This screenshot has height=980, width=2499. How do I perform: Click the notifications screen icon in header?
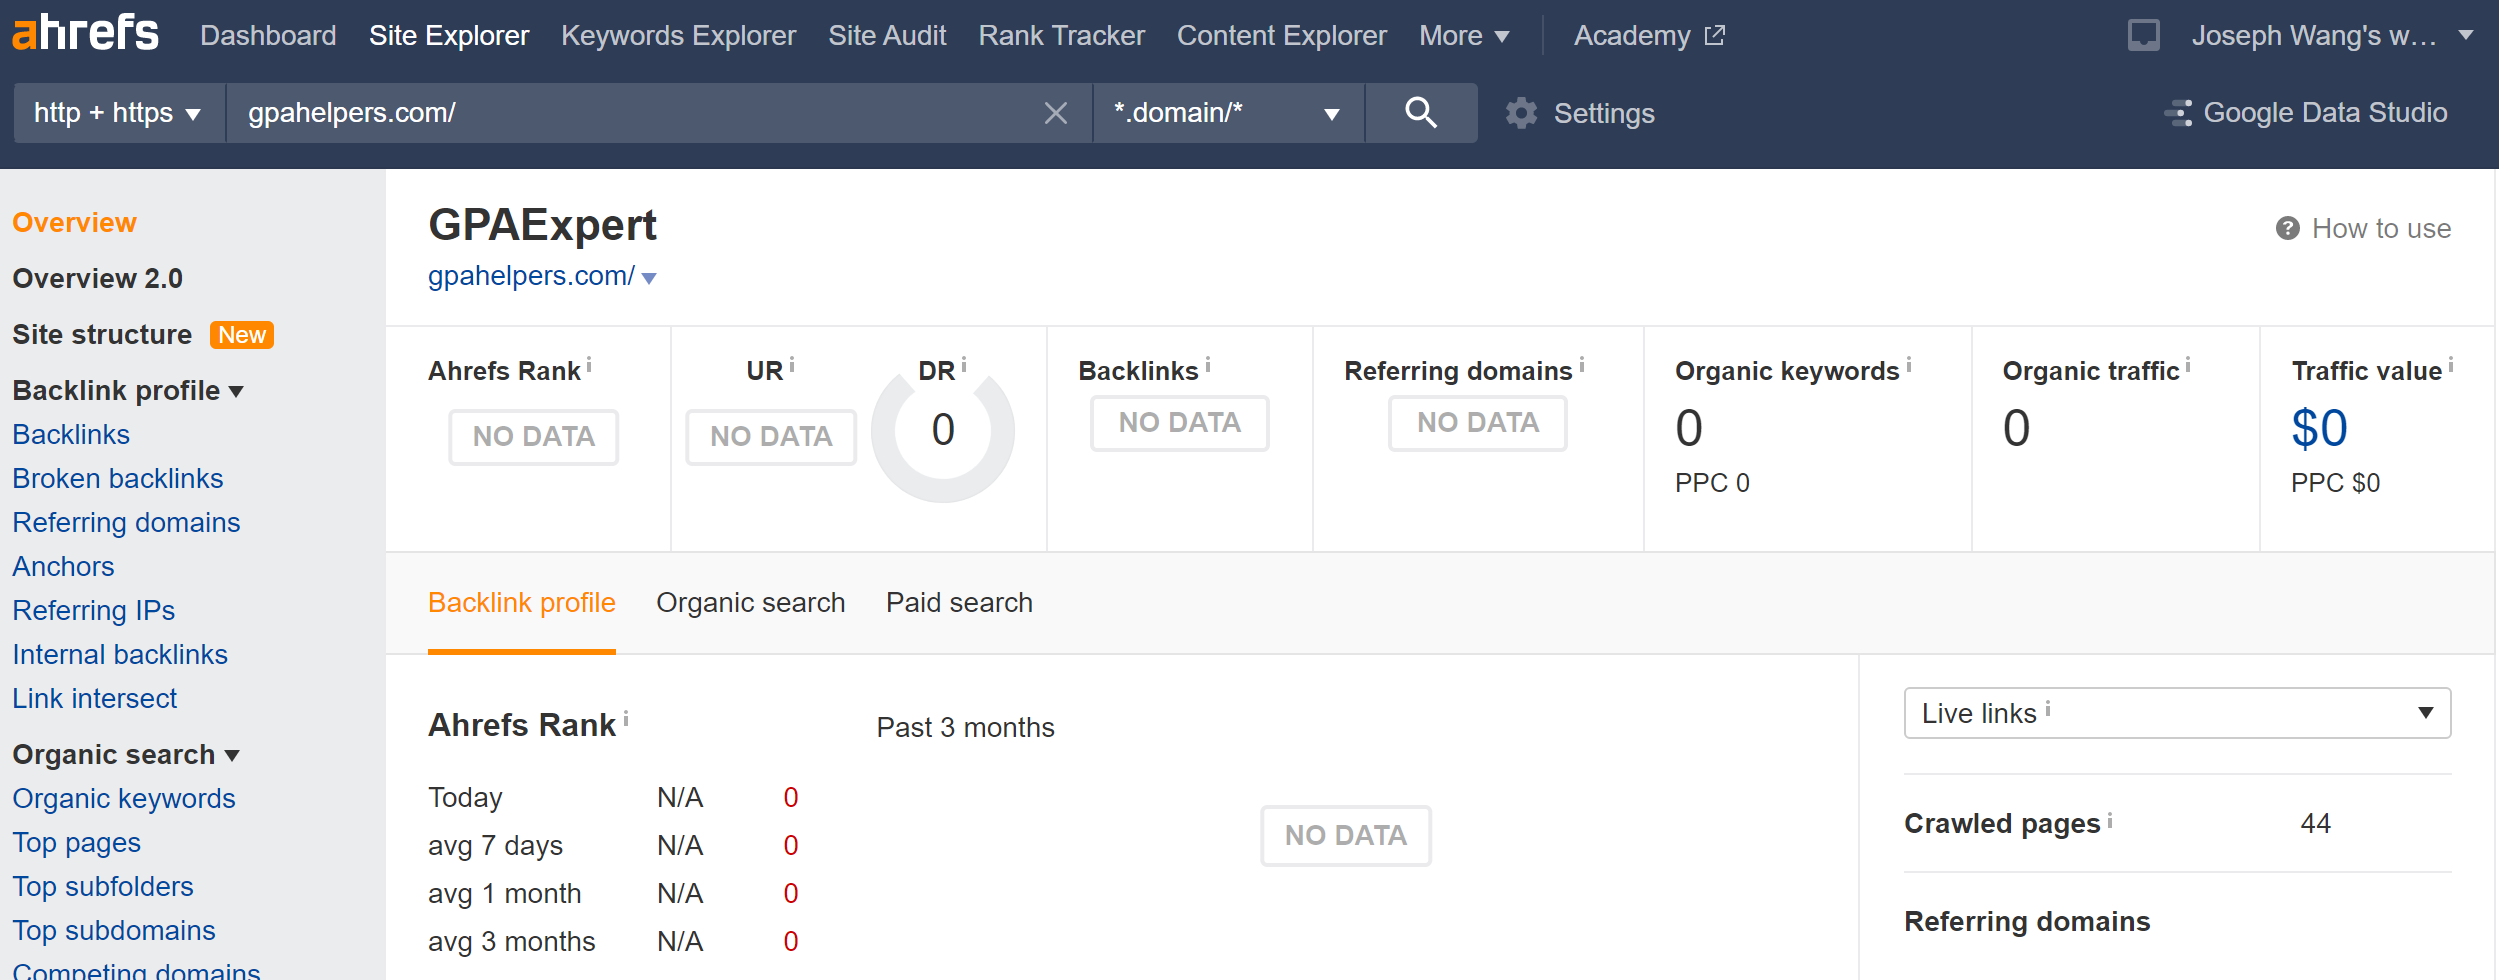pyautogui.click(x=2143, y=35)
